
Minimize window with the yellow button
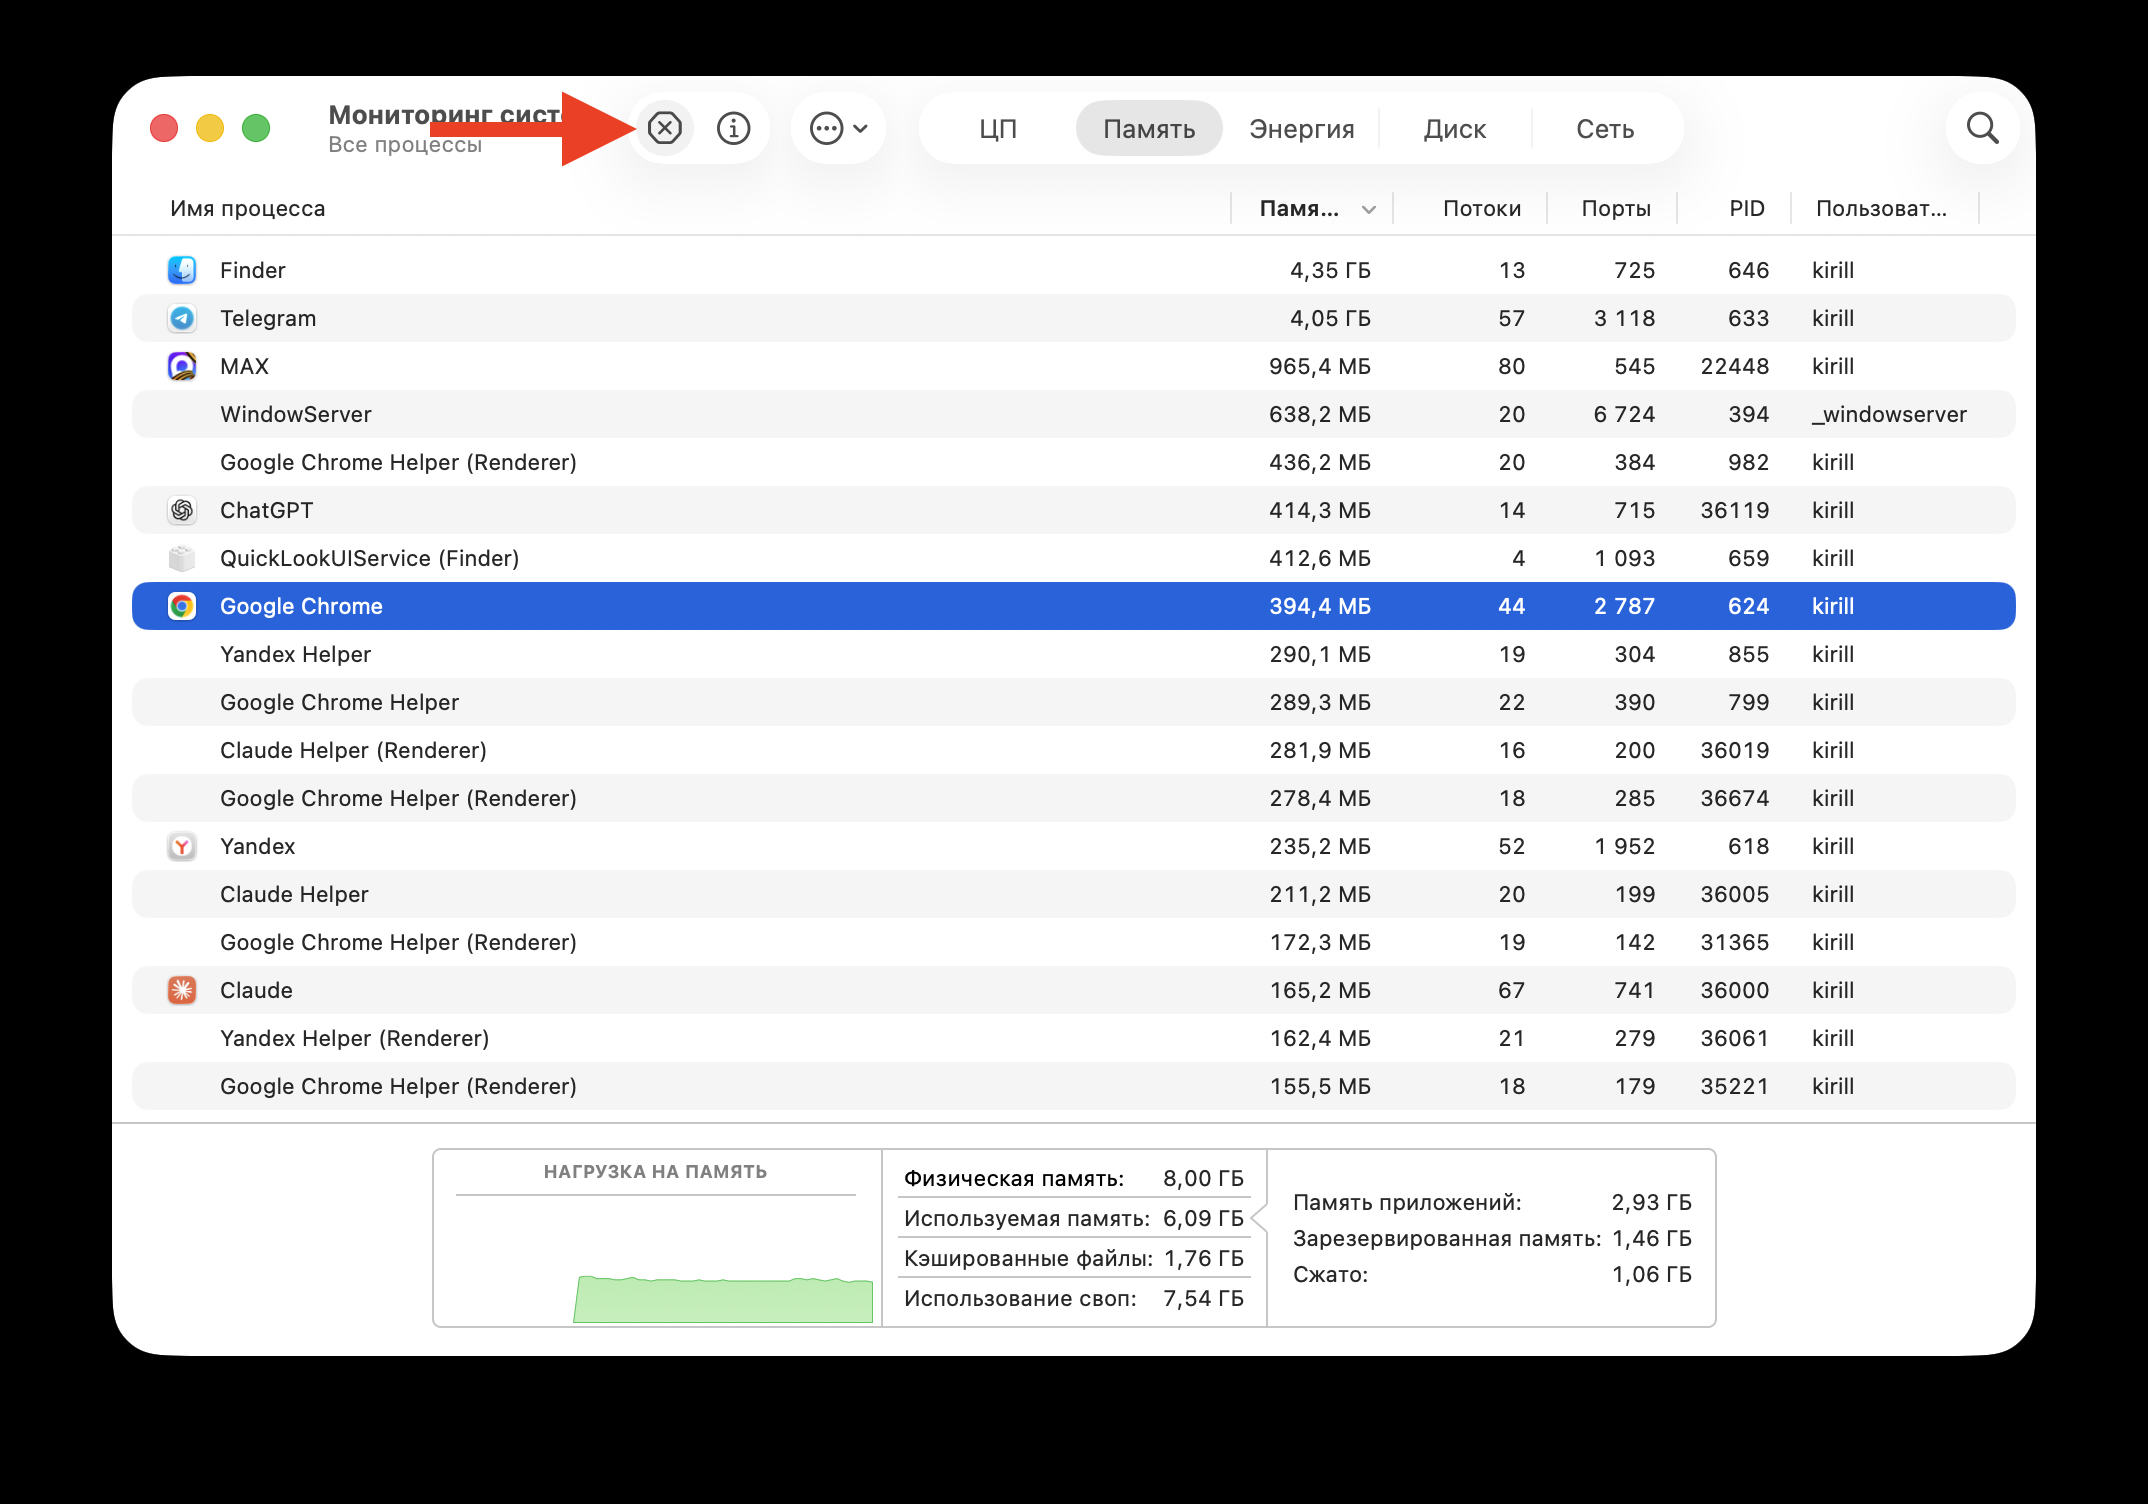pyautogui.click(x=210, y=128)
